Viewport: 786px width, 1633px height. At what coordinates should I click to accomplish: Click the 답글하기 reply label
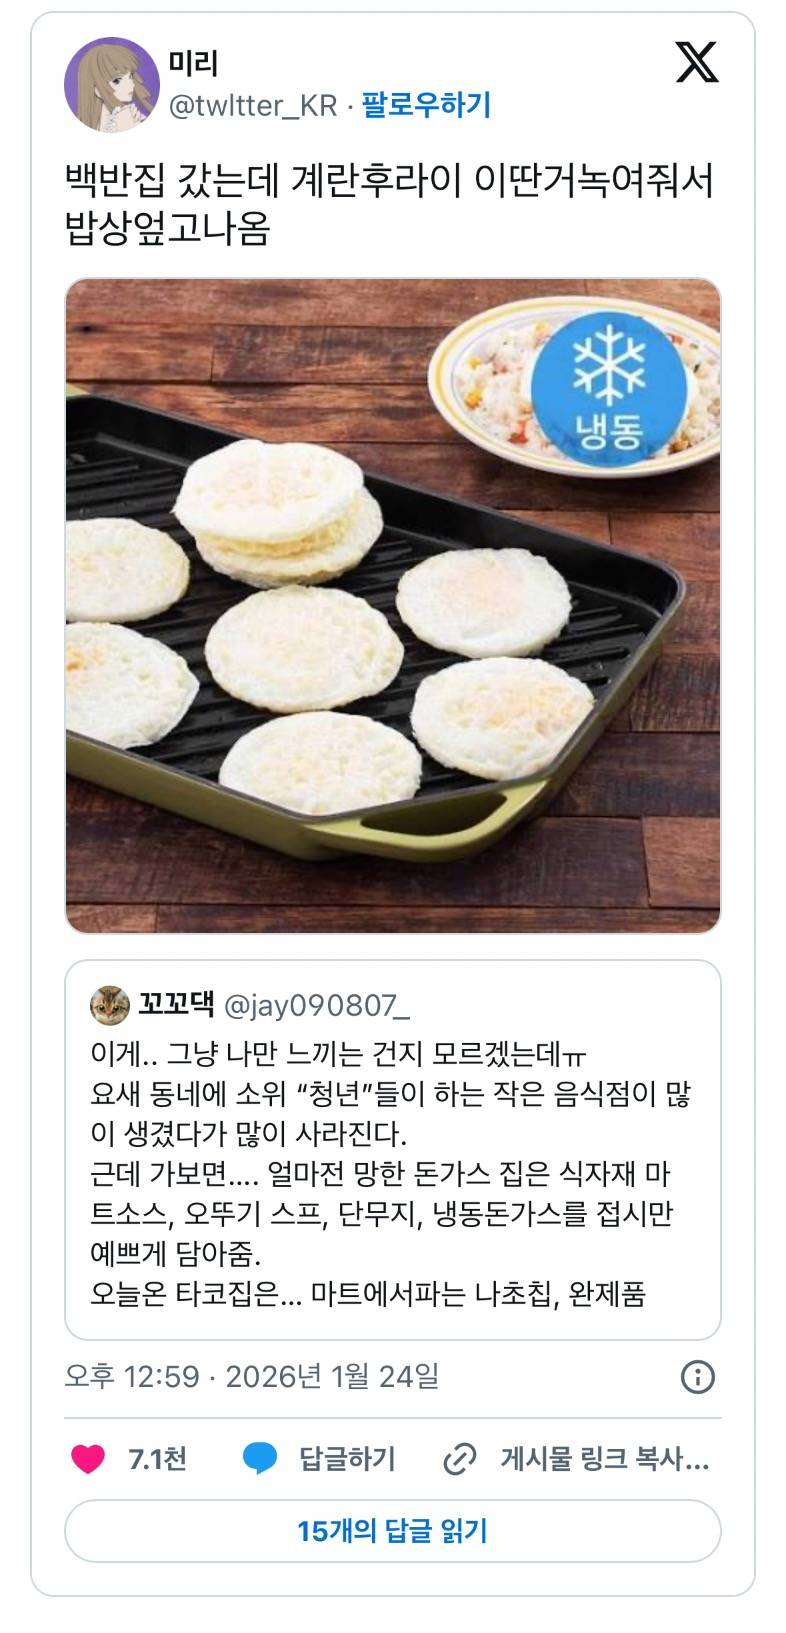tap(348, 1459)
